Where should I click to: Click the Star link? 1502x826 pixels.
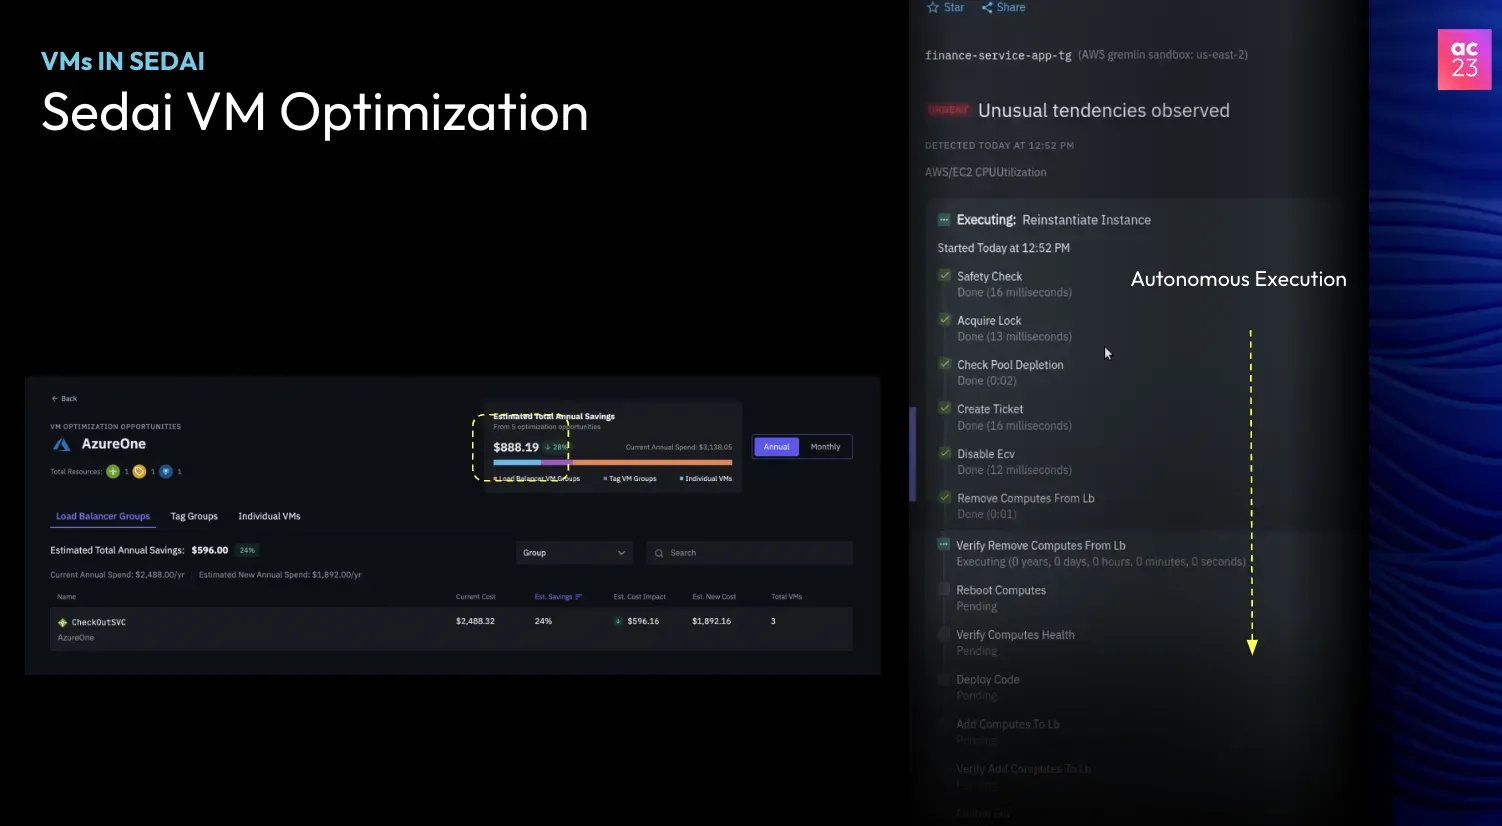click(x=945, y=7)
